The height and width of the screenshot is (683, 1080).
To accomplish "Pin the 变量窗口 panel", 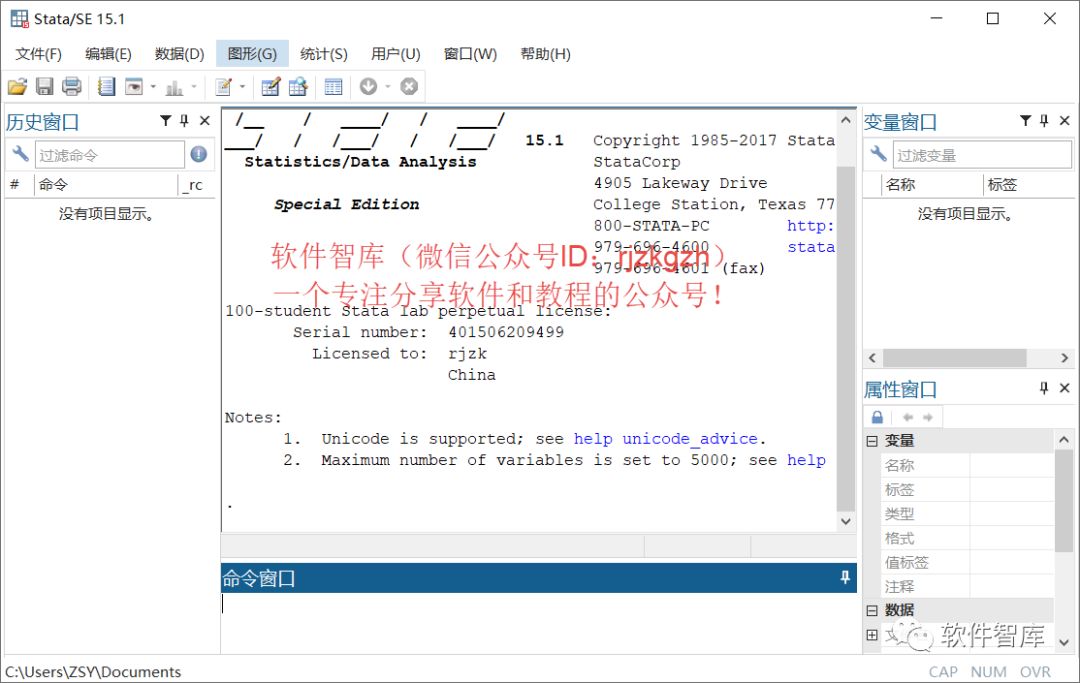I will coord(1044,120).
